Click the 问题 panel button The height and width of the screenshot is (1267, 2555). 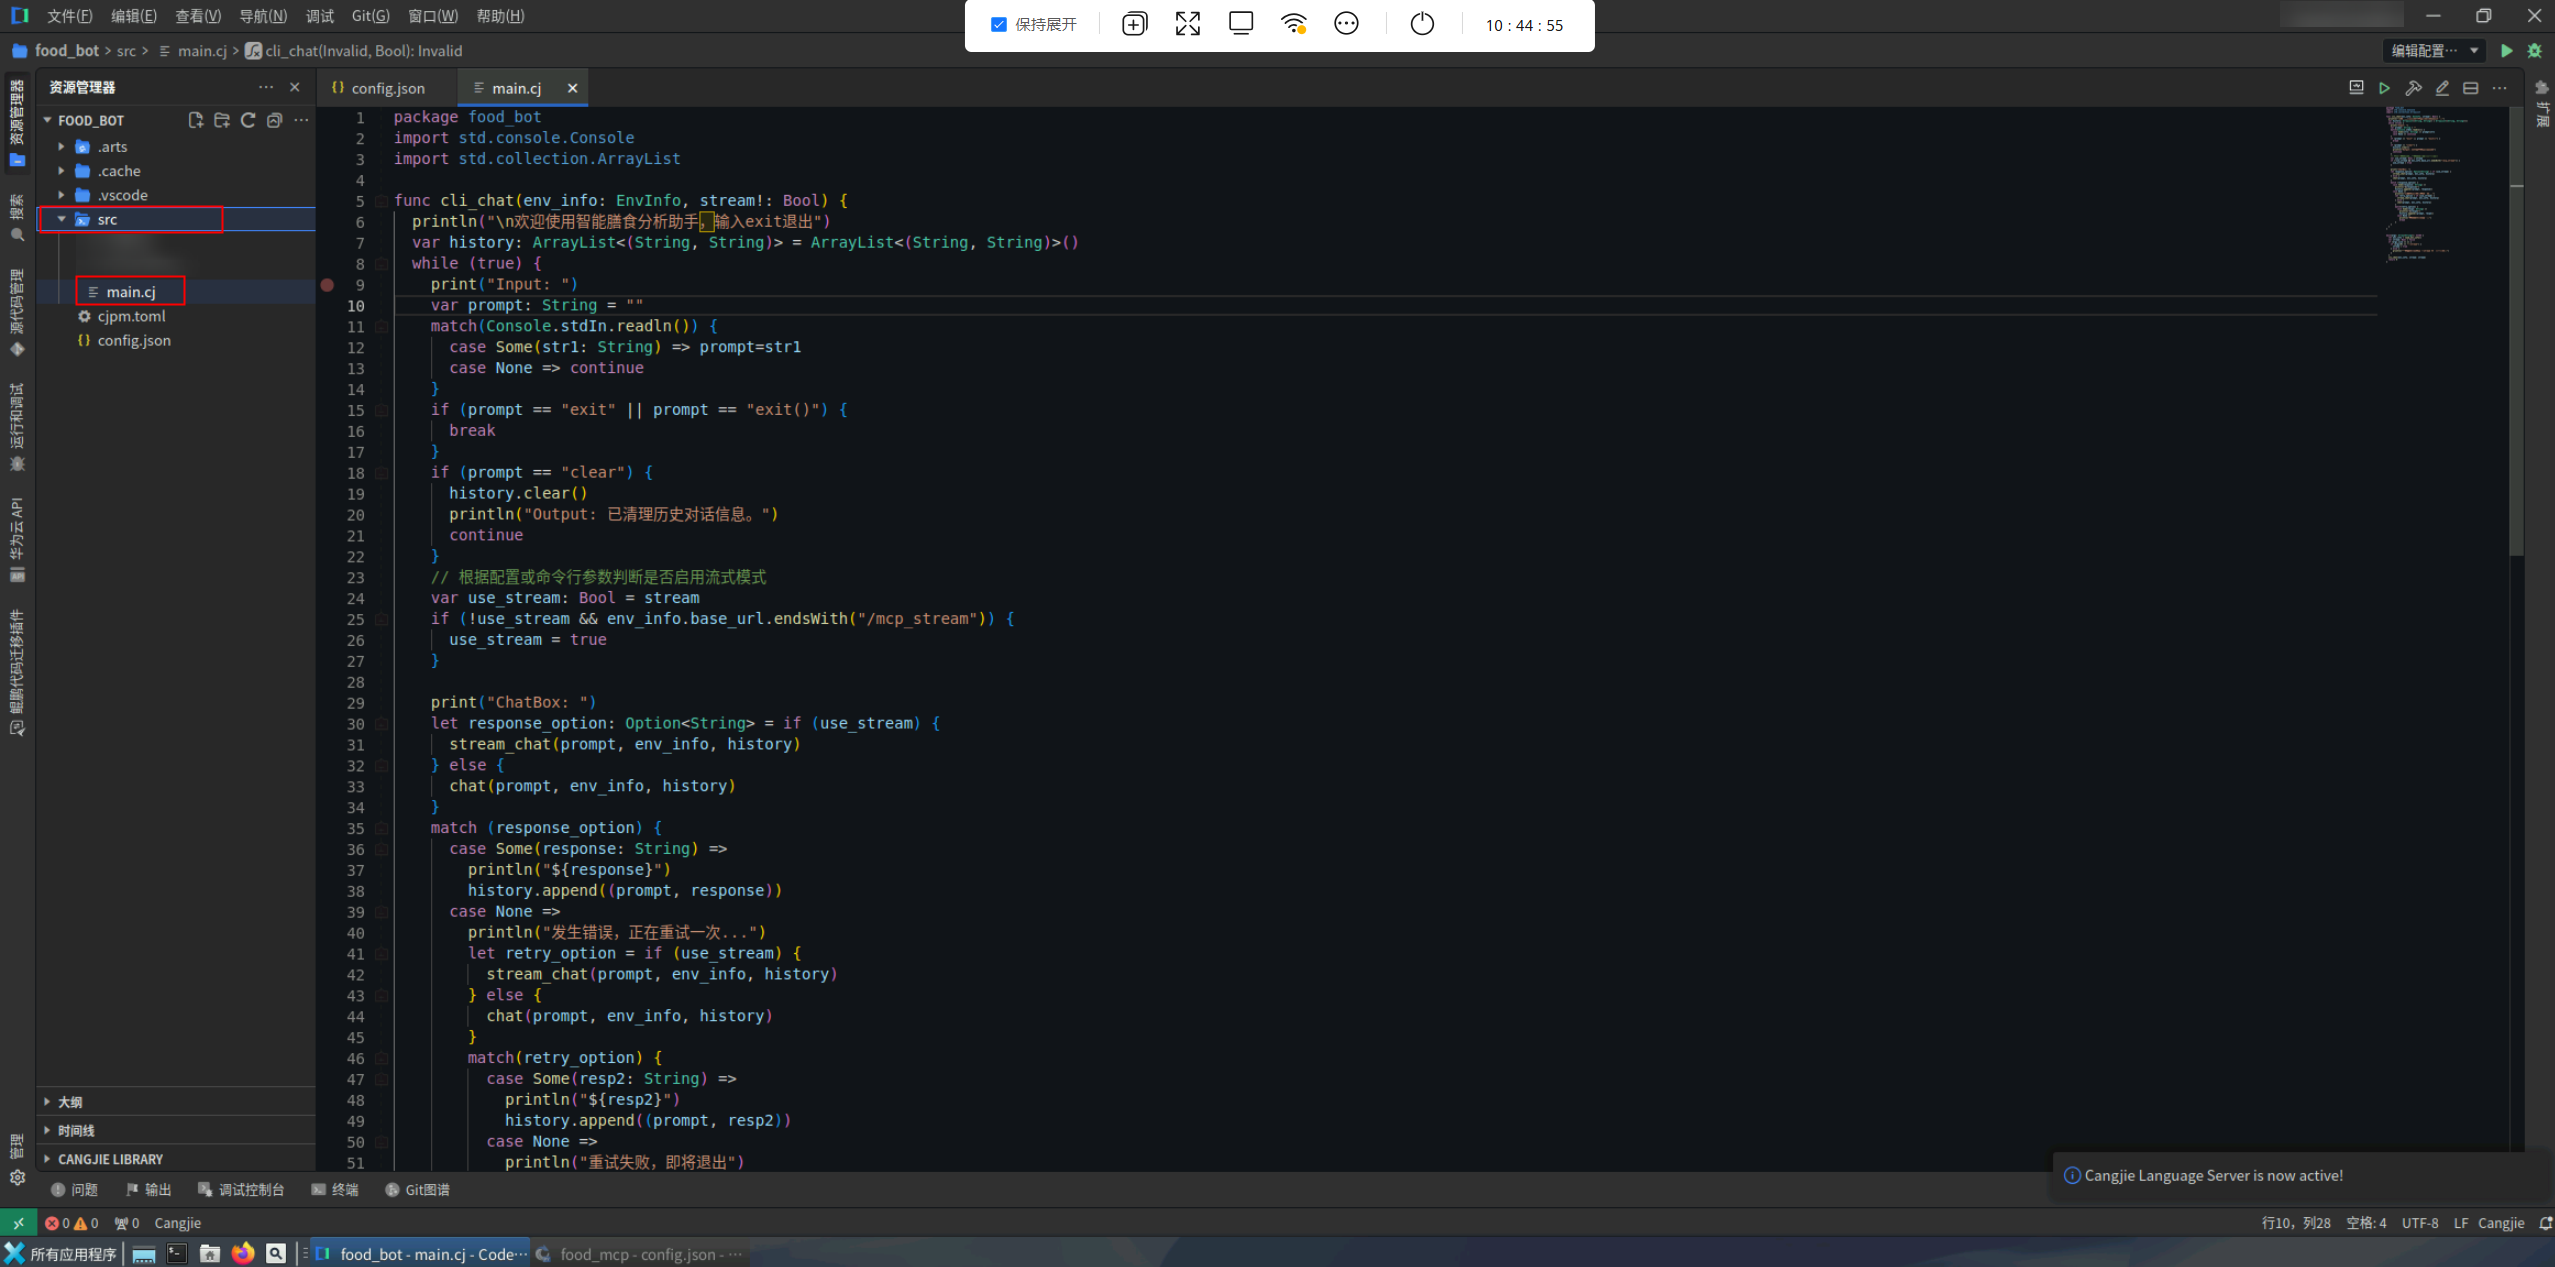75,1189
